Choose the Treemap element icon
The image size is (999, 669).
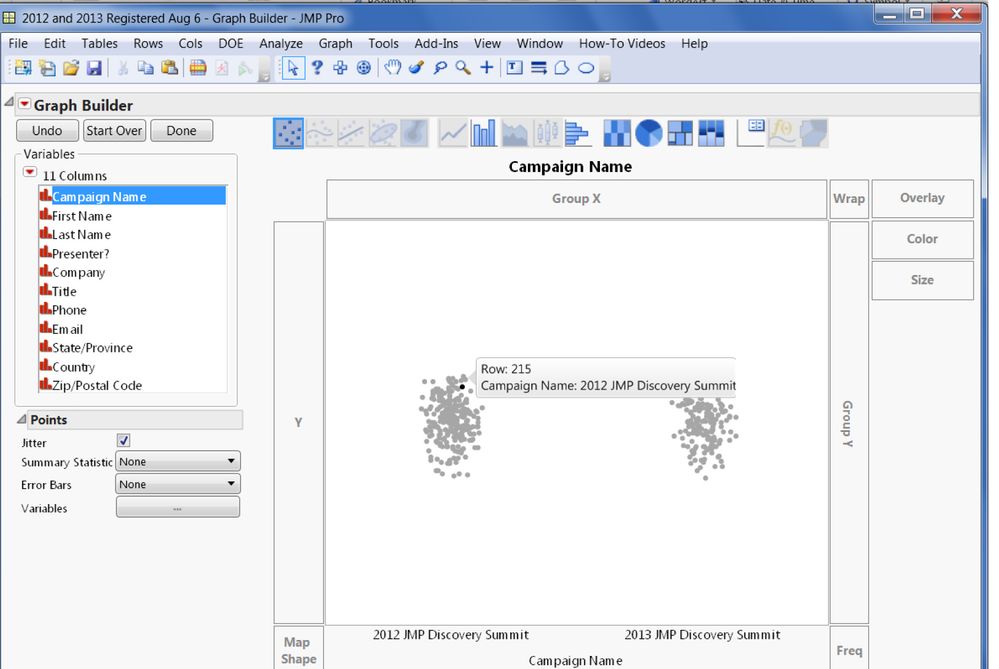click(x=680, y=134)
